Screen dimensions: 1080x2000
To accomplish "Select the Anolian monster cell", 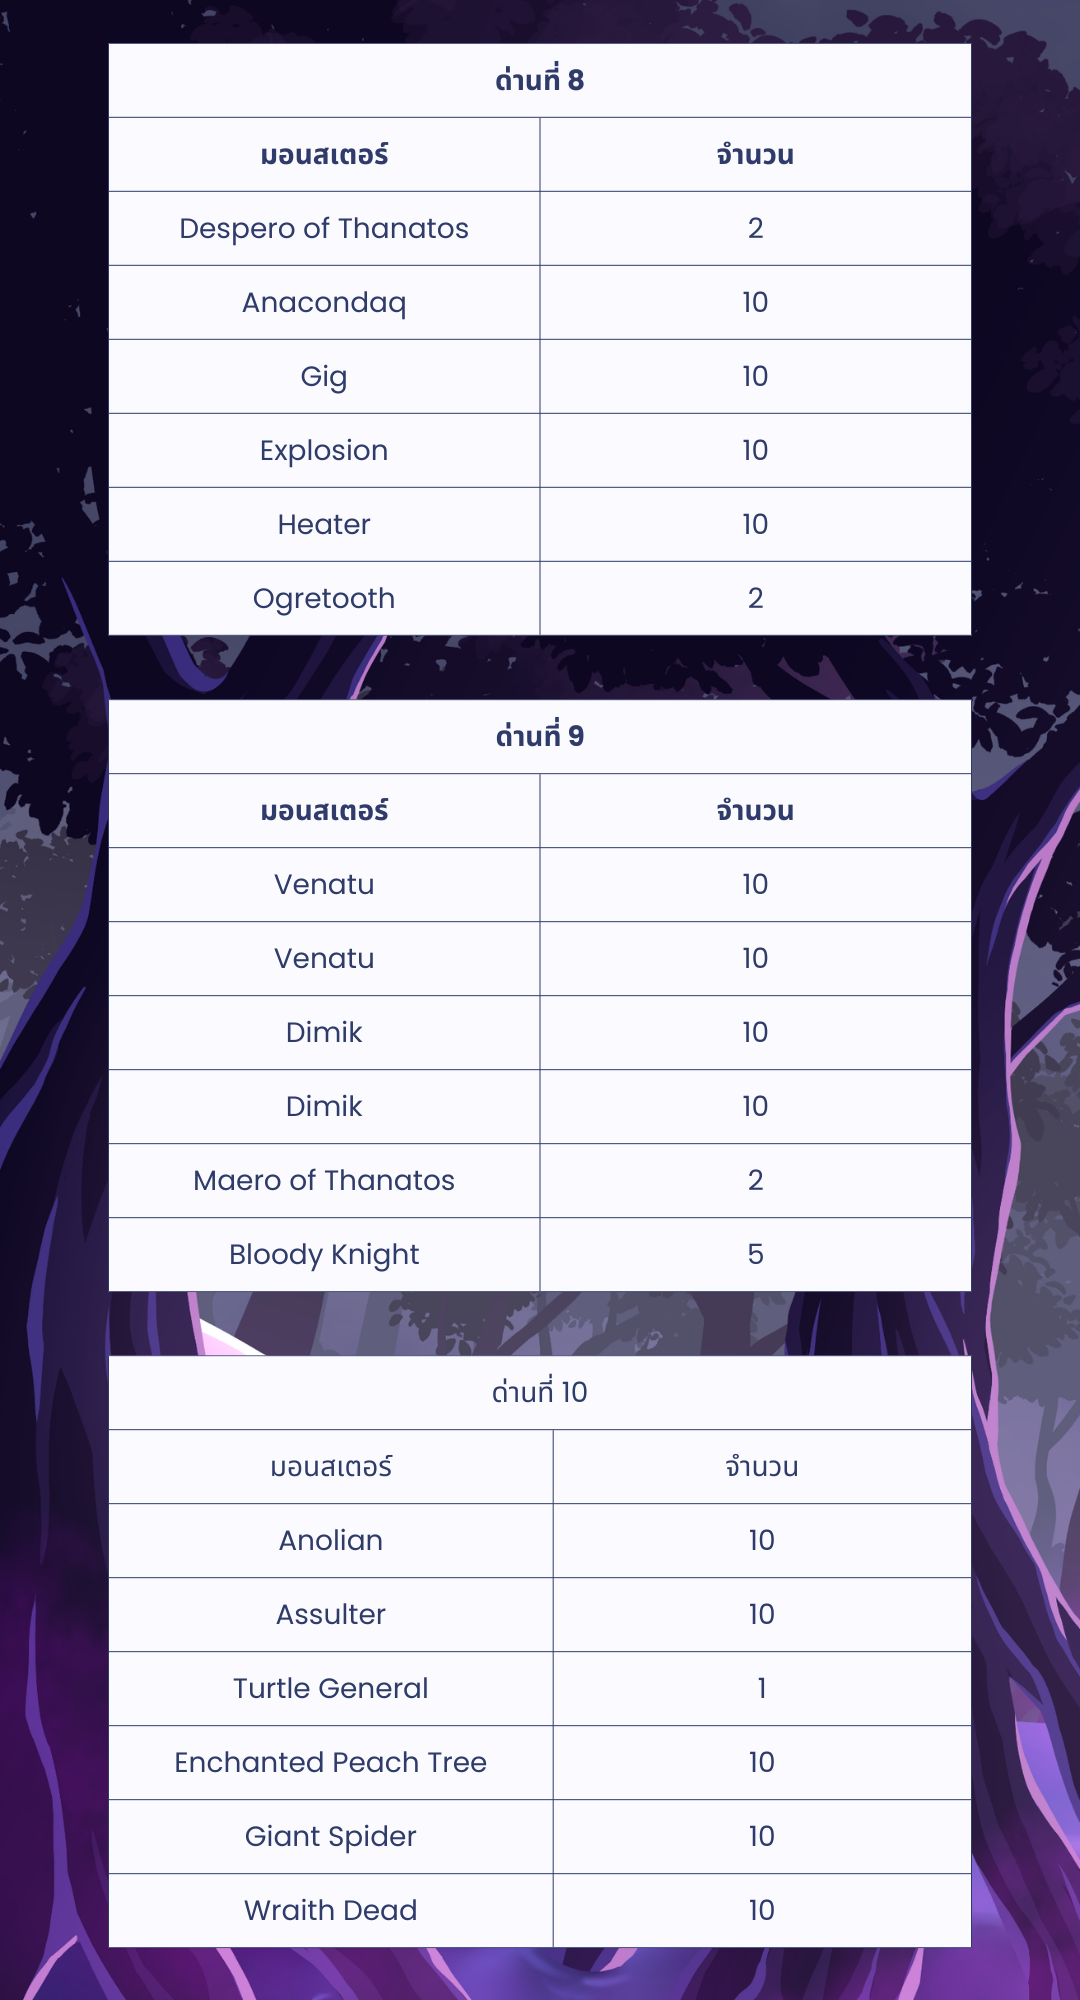I will click(x=330, y=1540).
